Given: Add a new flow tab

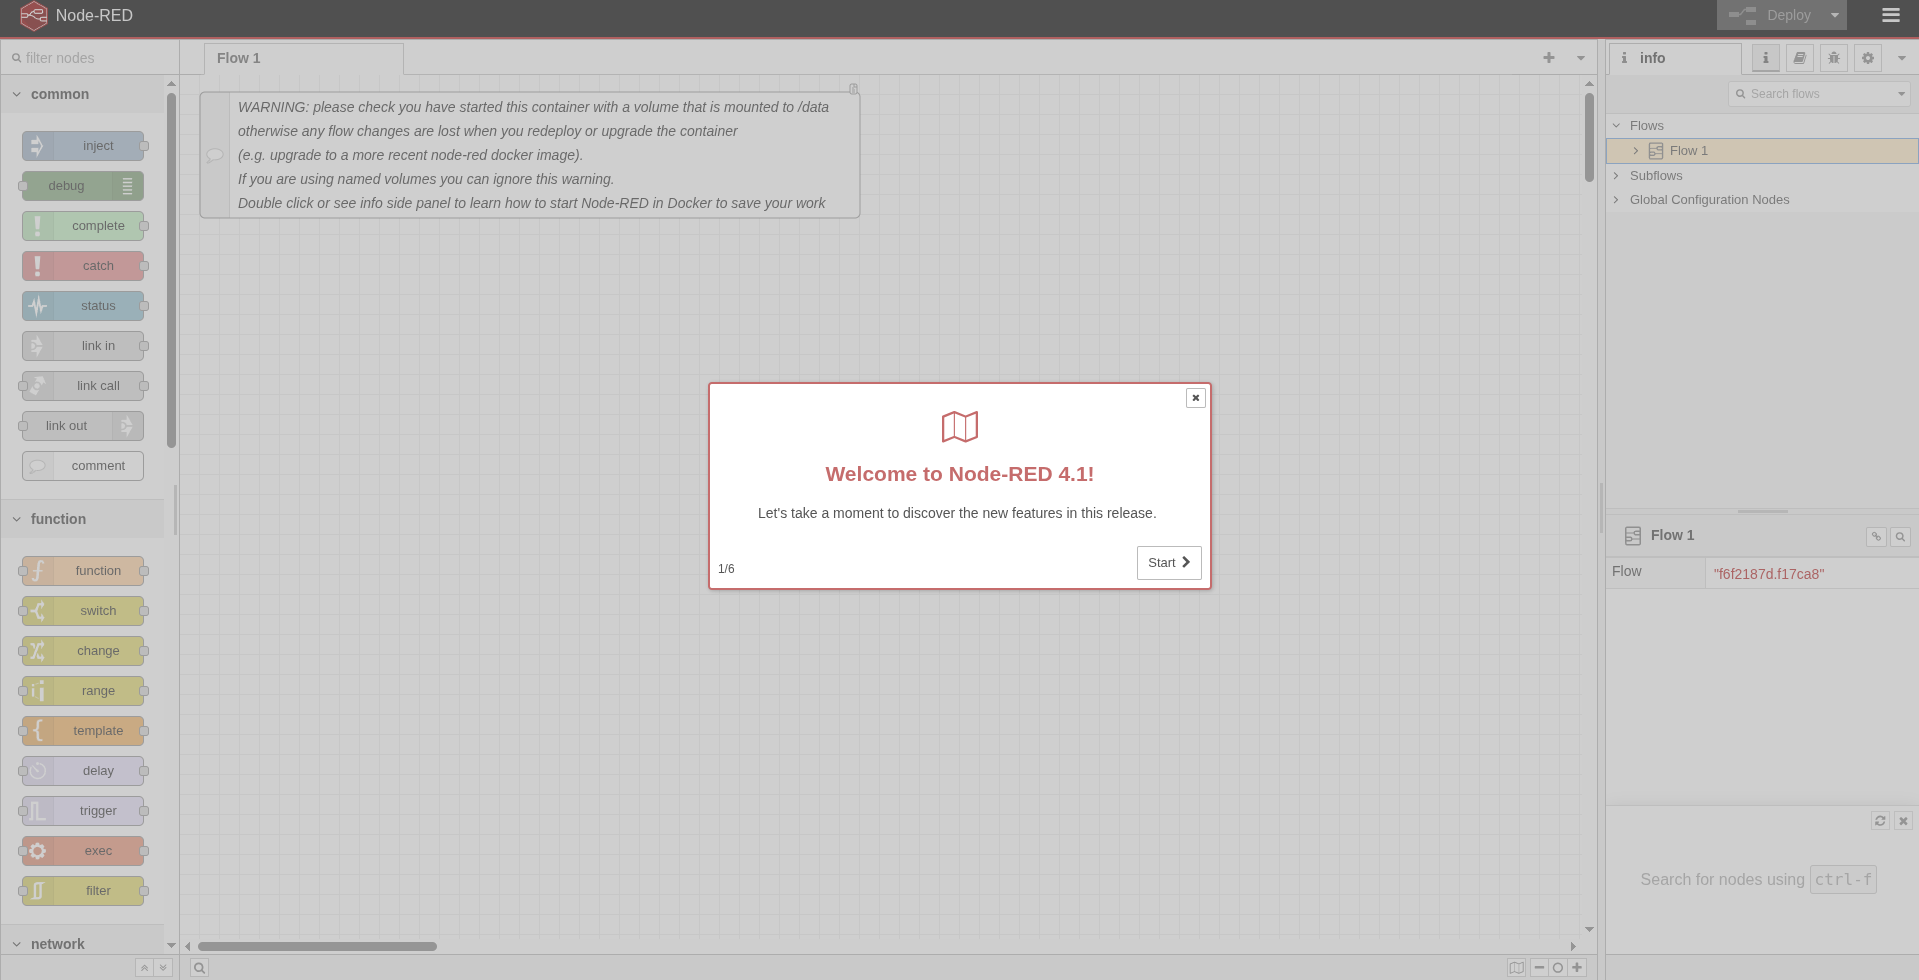Looking at the screenshot, I should tap(1548, 58).
